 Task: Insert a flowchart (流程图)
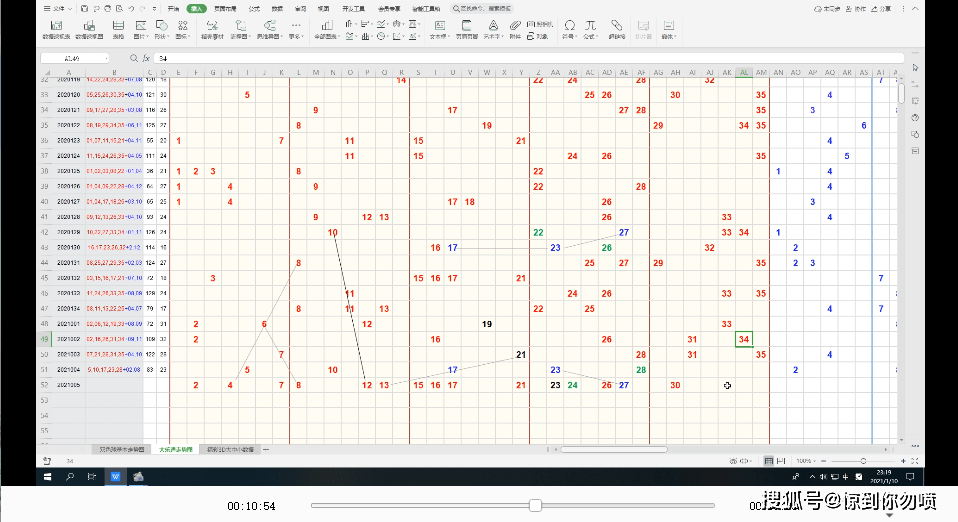240,29
